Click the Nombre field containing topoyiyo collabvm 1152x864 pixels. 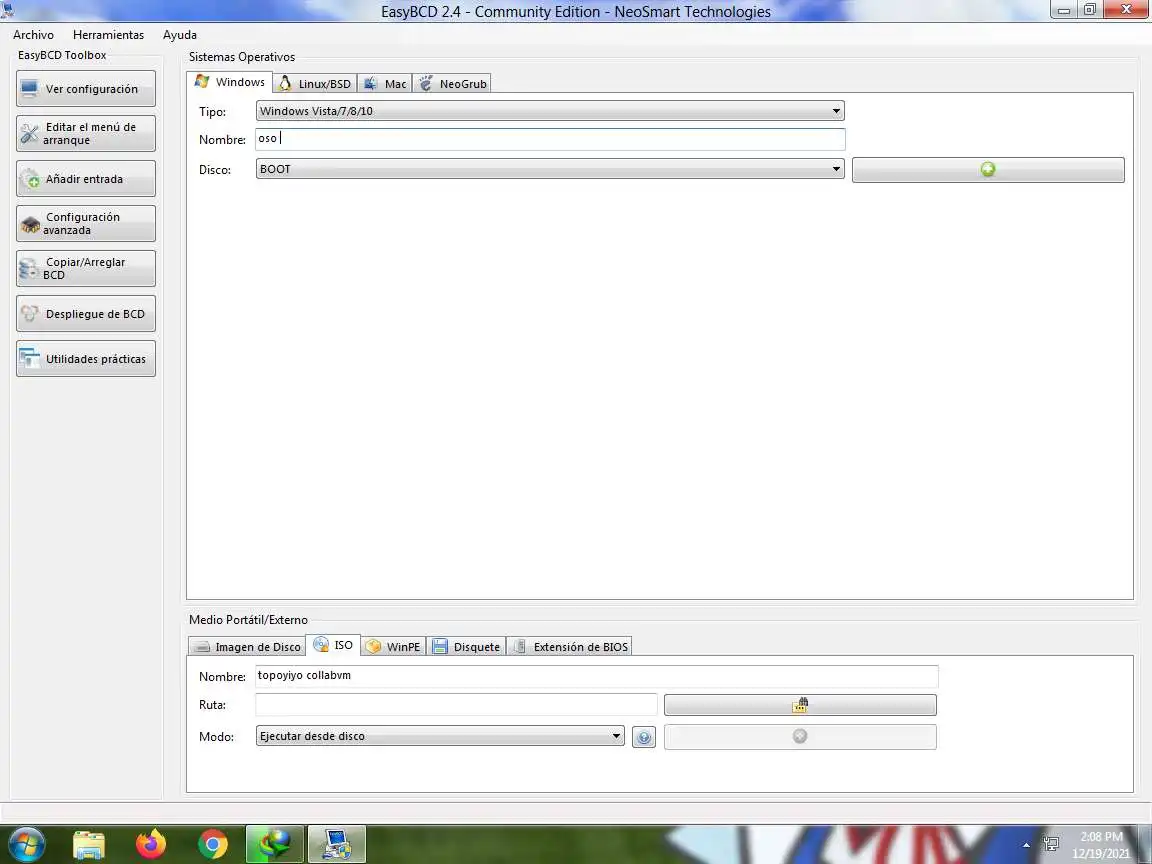point(597,676)
